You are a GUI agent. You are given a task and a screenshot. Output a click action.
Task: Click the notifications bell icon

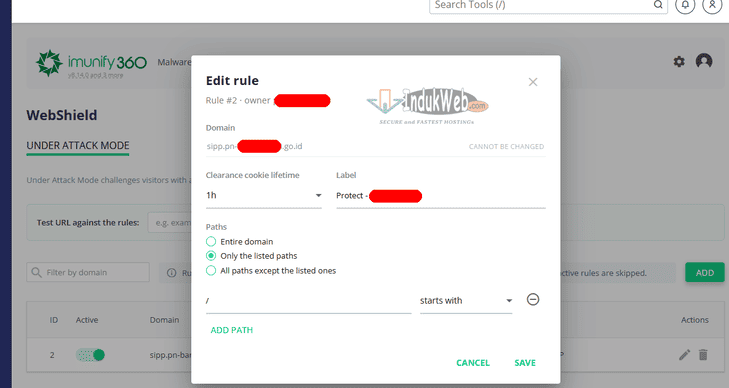(x=685, y=5)
